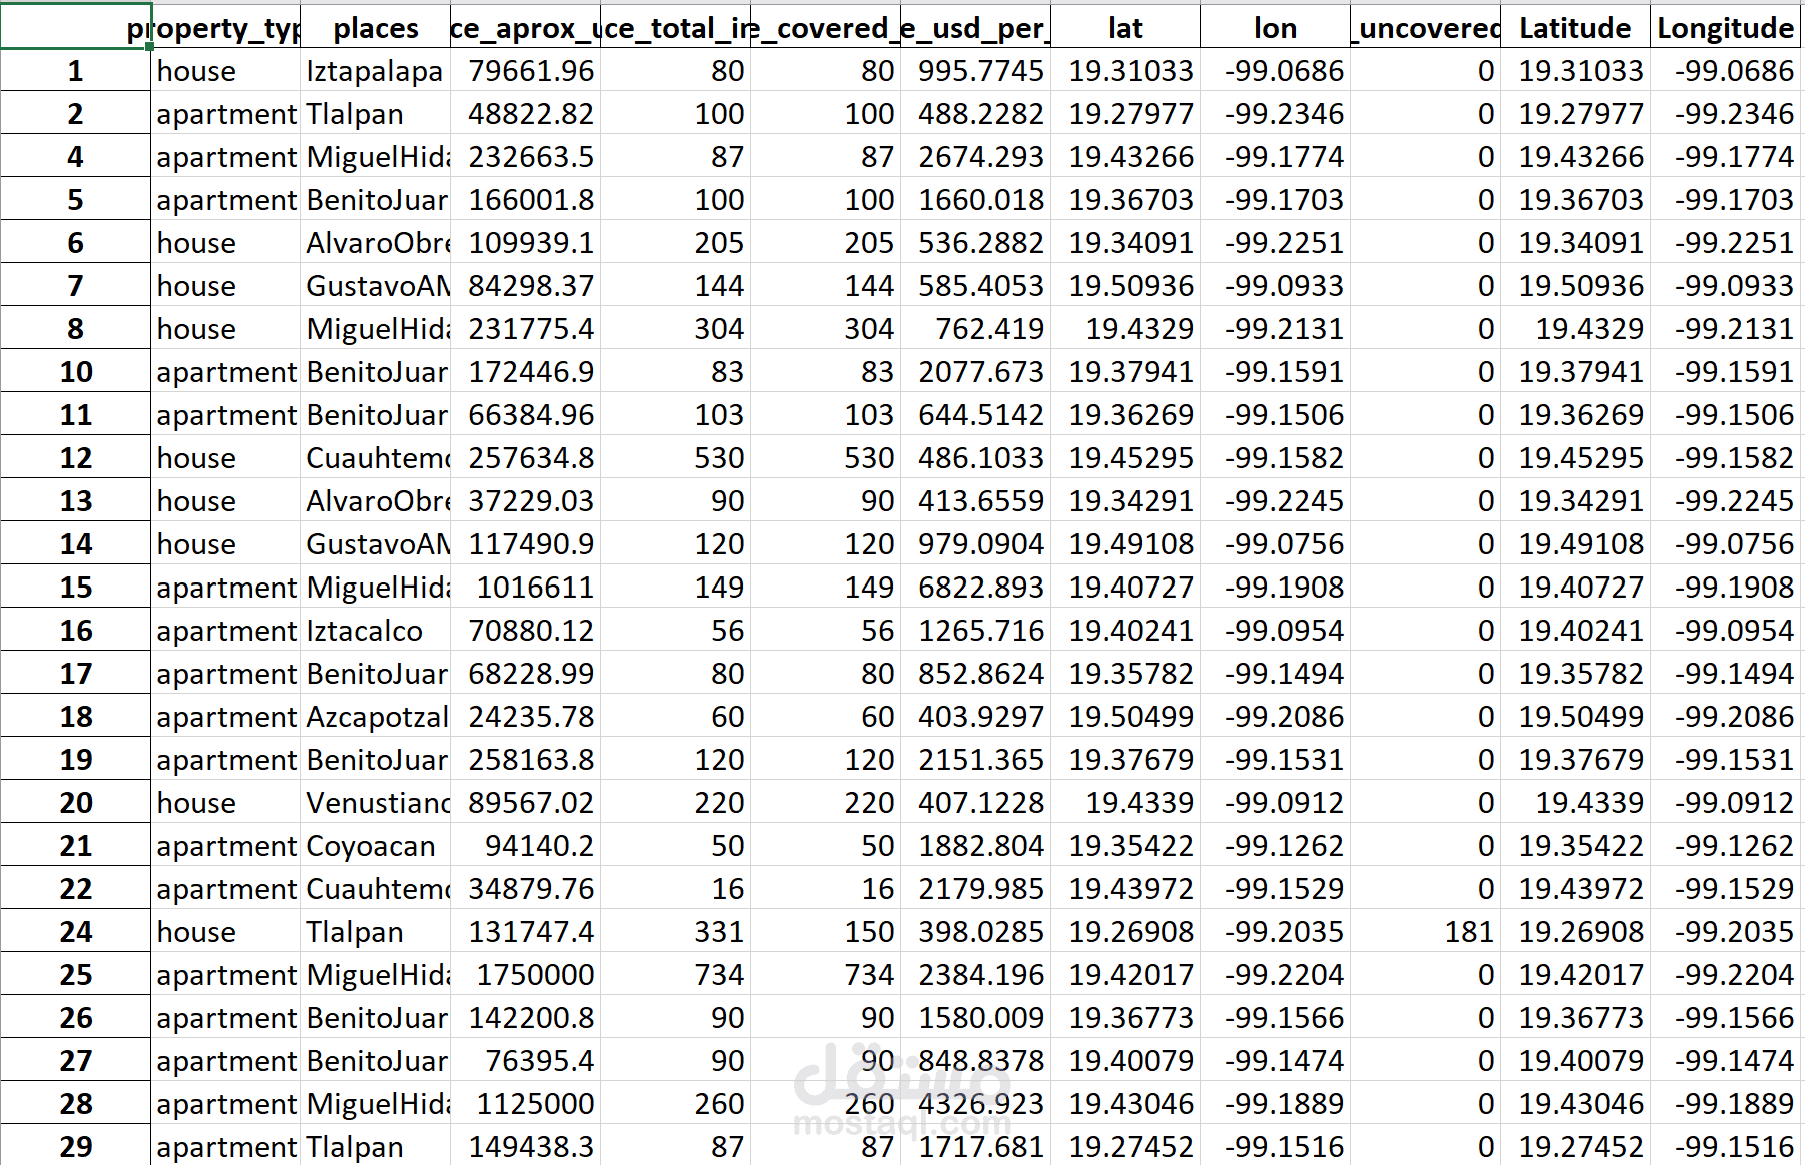Select price cell 1016611
This screenshot has width=1805, height=1165.
525,587
